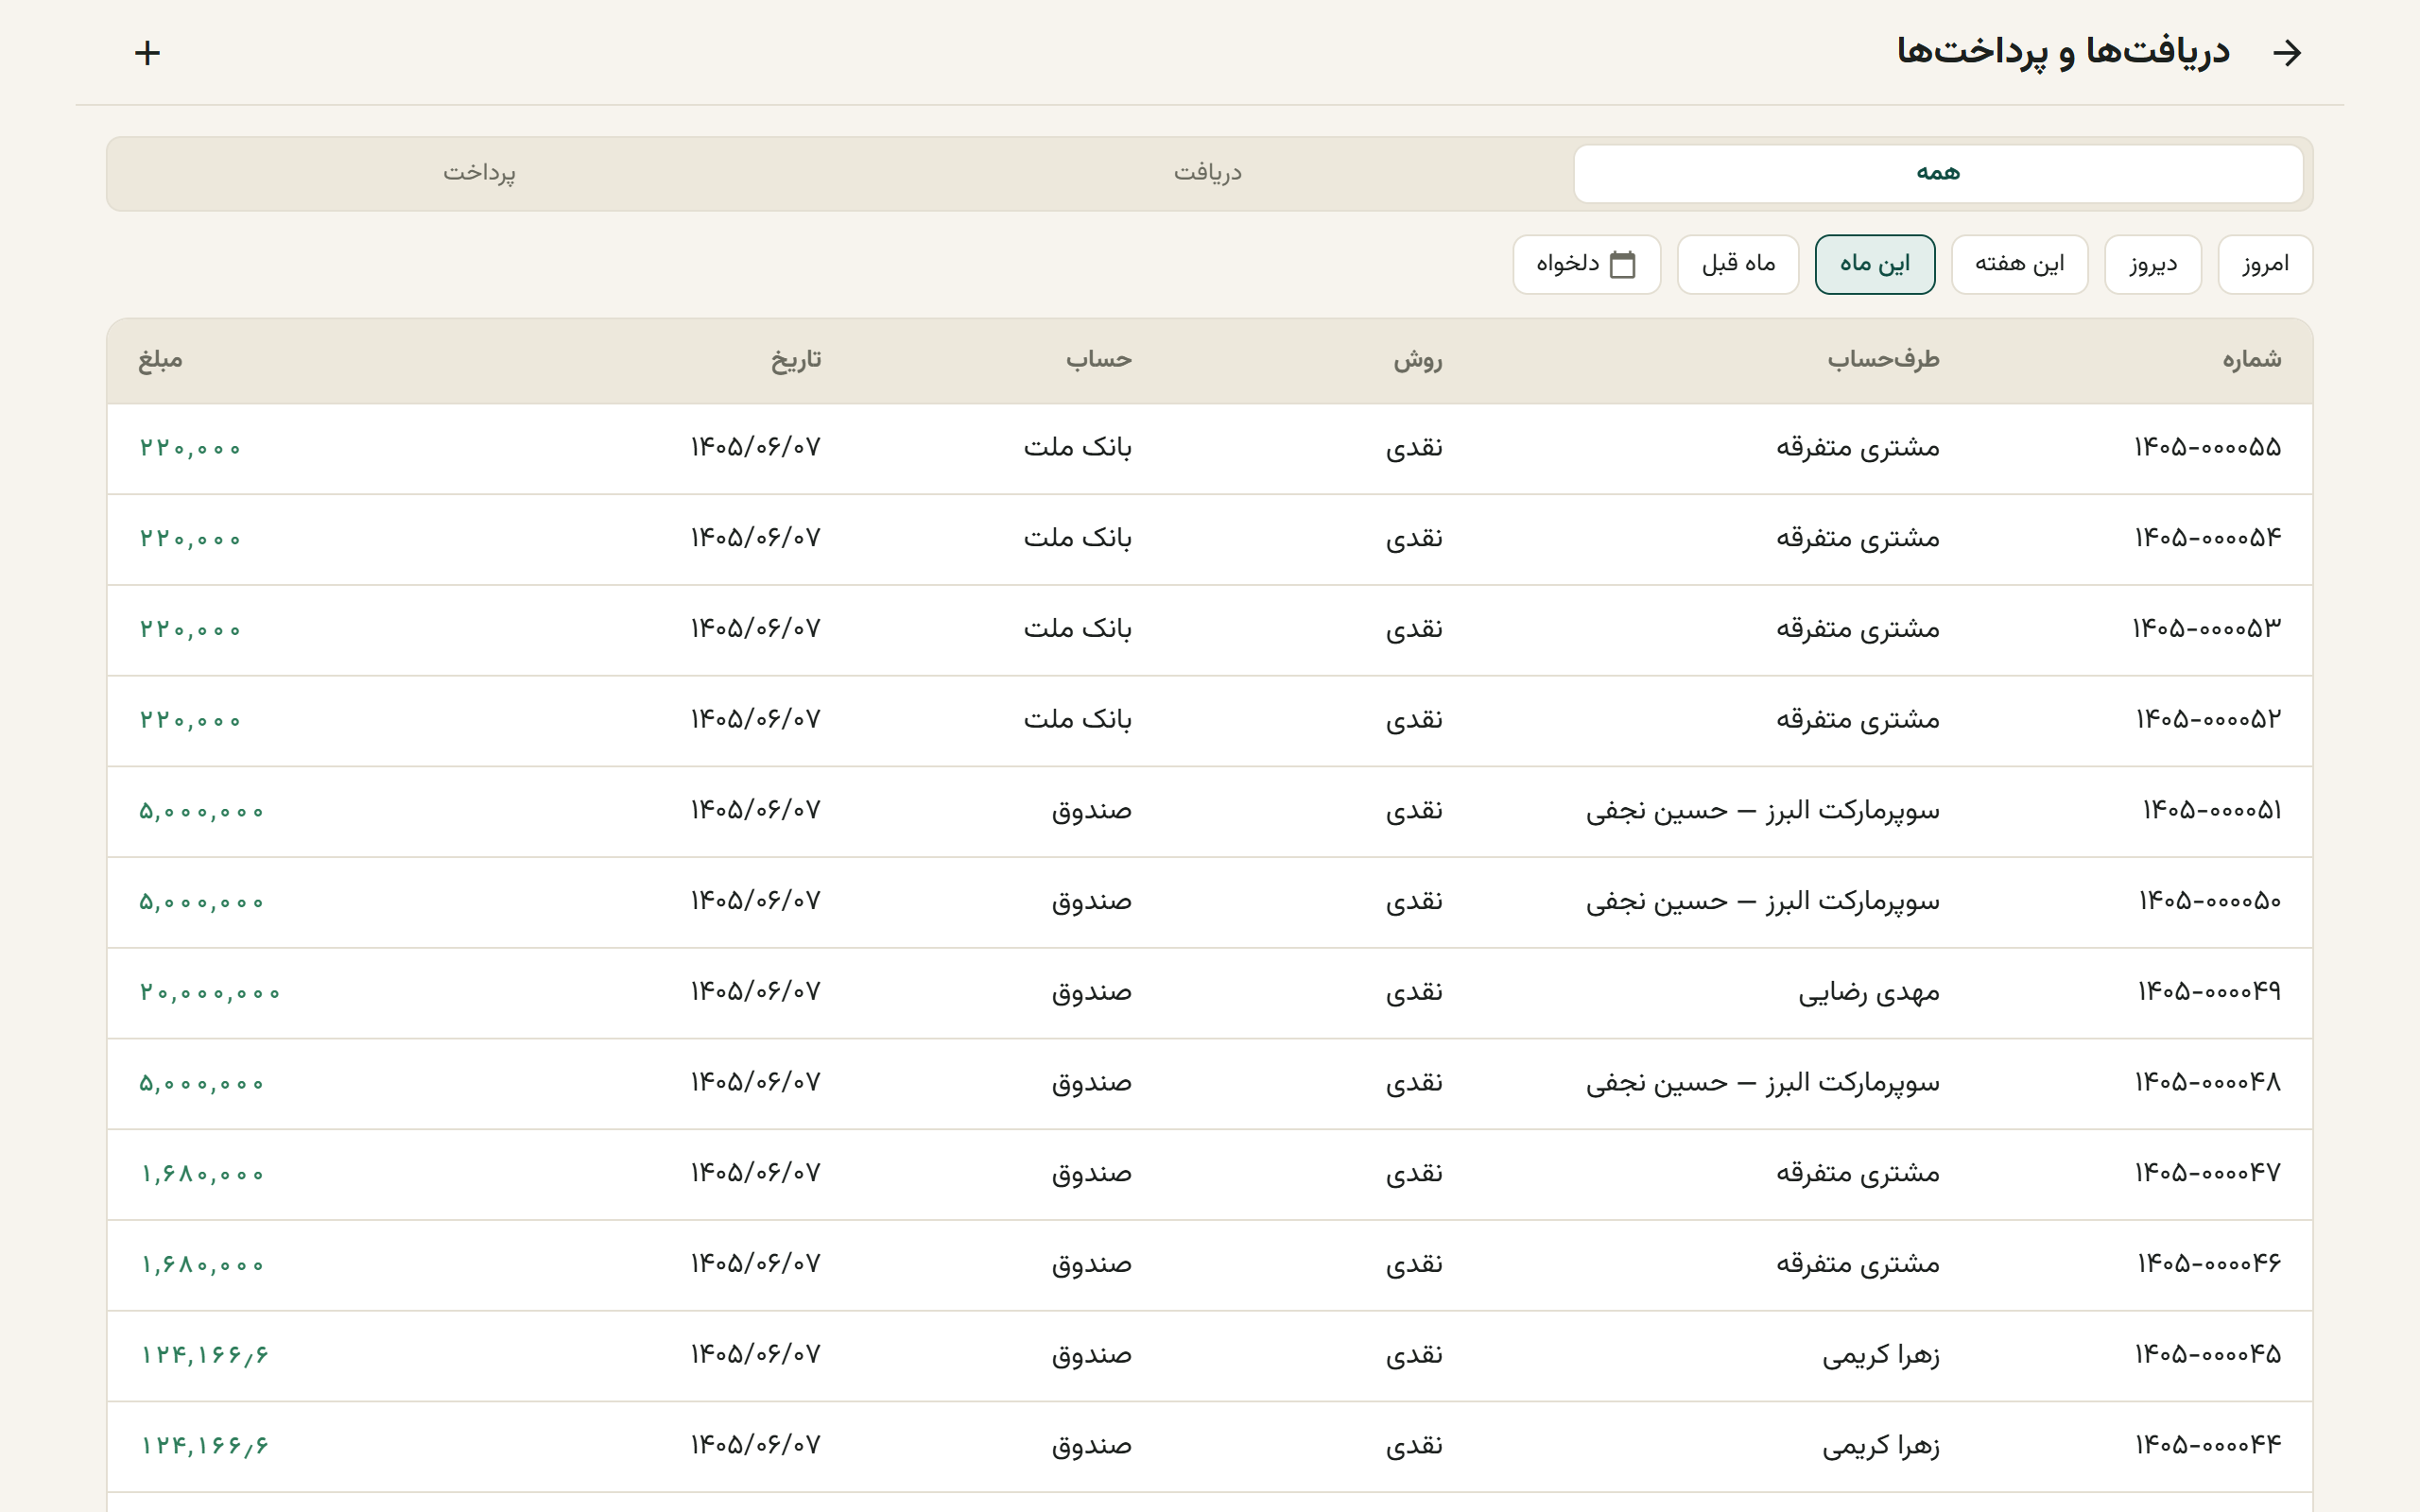Click بانک ملت in row ۱۴۰۵-۰۰۰۰۵۲
The height and width of the screenshot is (1512, 2420).
pyautogui.click(x=1077, y=720)
